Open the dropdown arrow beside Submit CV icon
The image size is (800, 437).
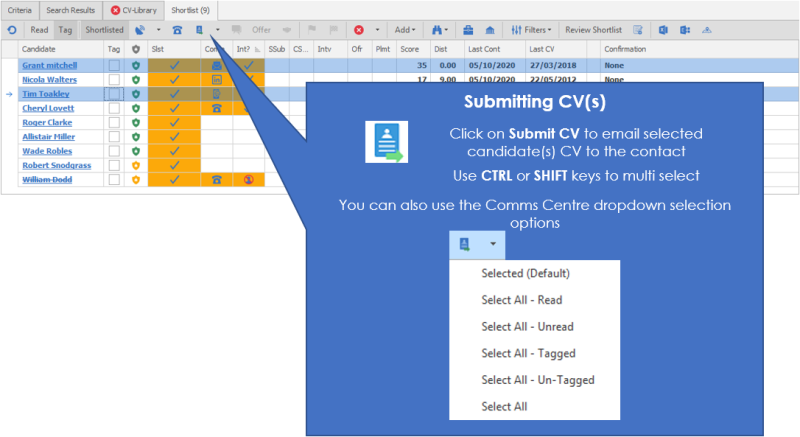coord(217,31)
